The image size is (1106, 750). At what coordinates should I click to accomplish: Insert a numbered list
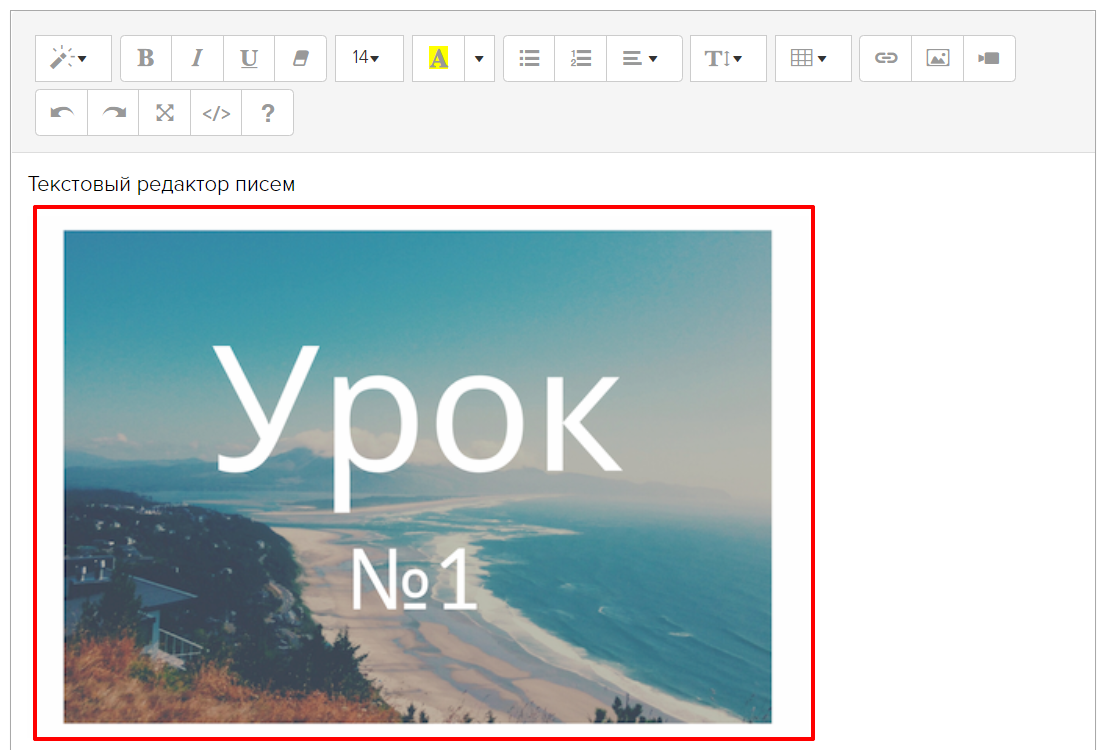[x=581, y=59]
